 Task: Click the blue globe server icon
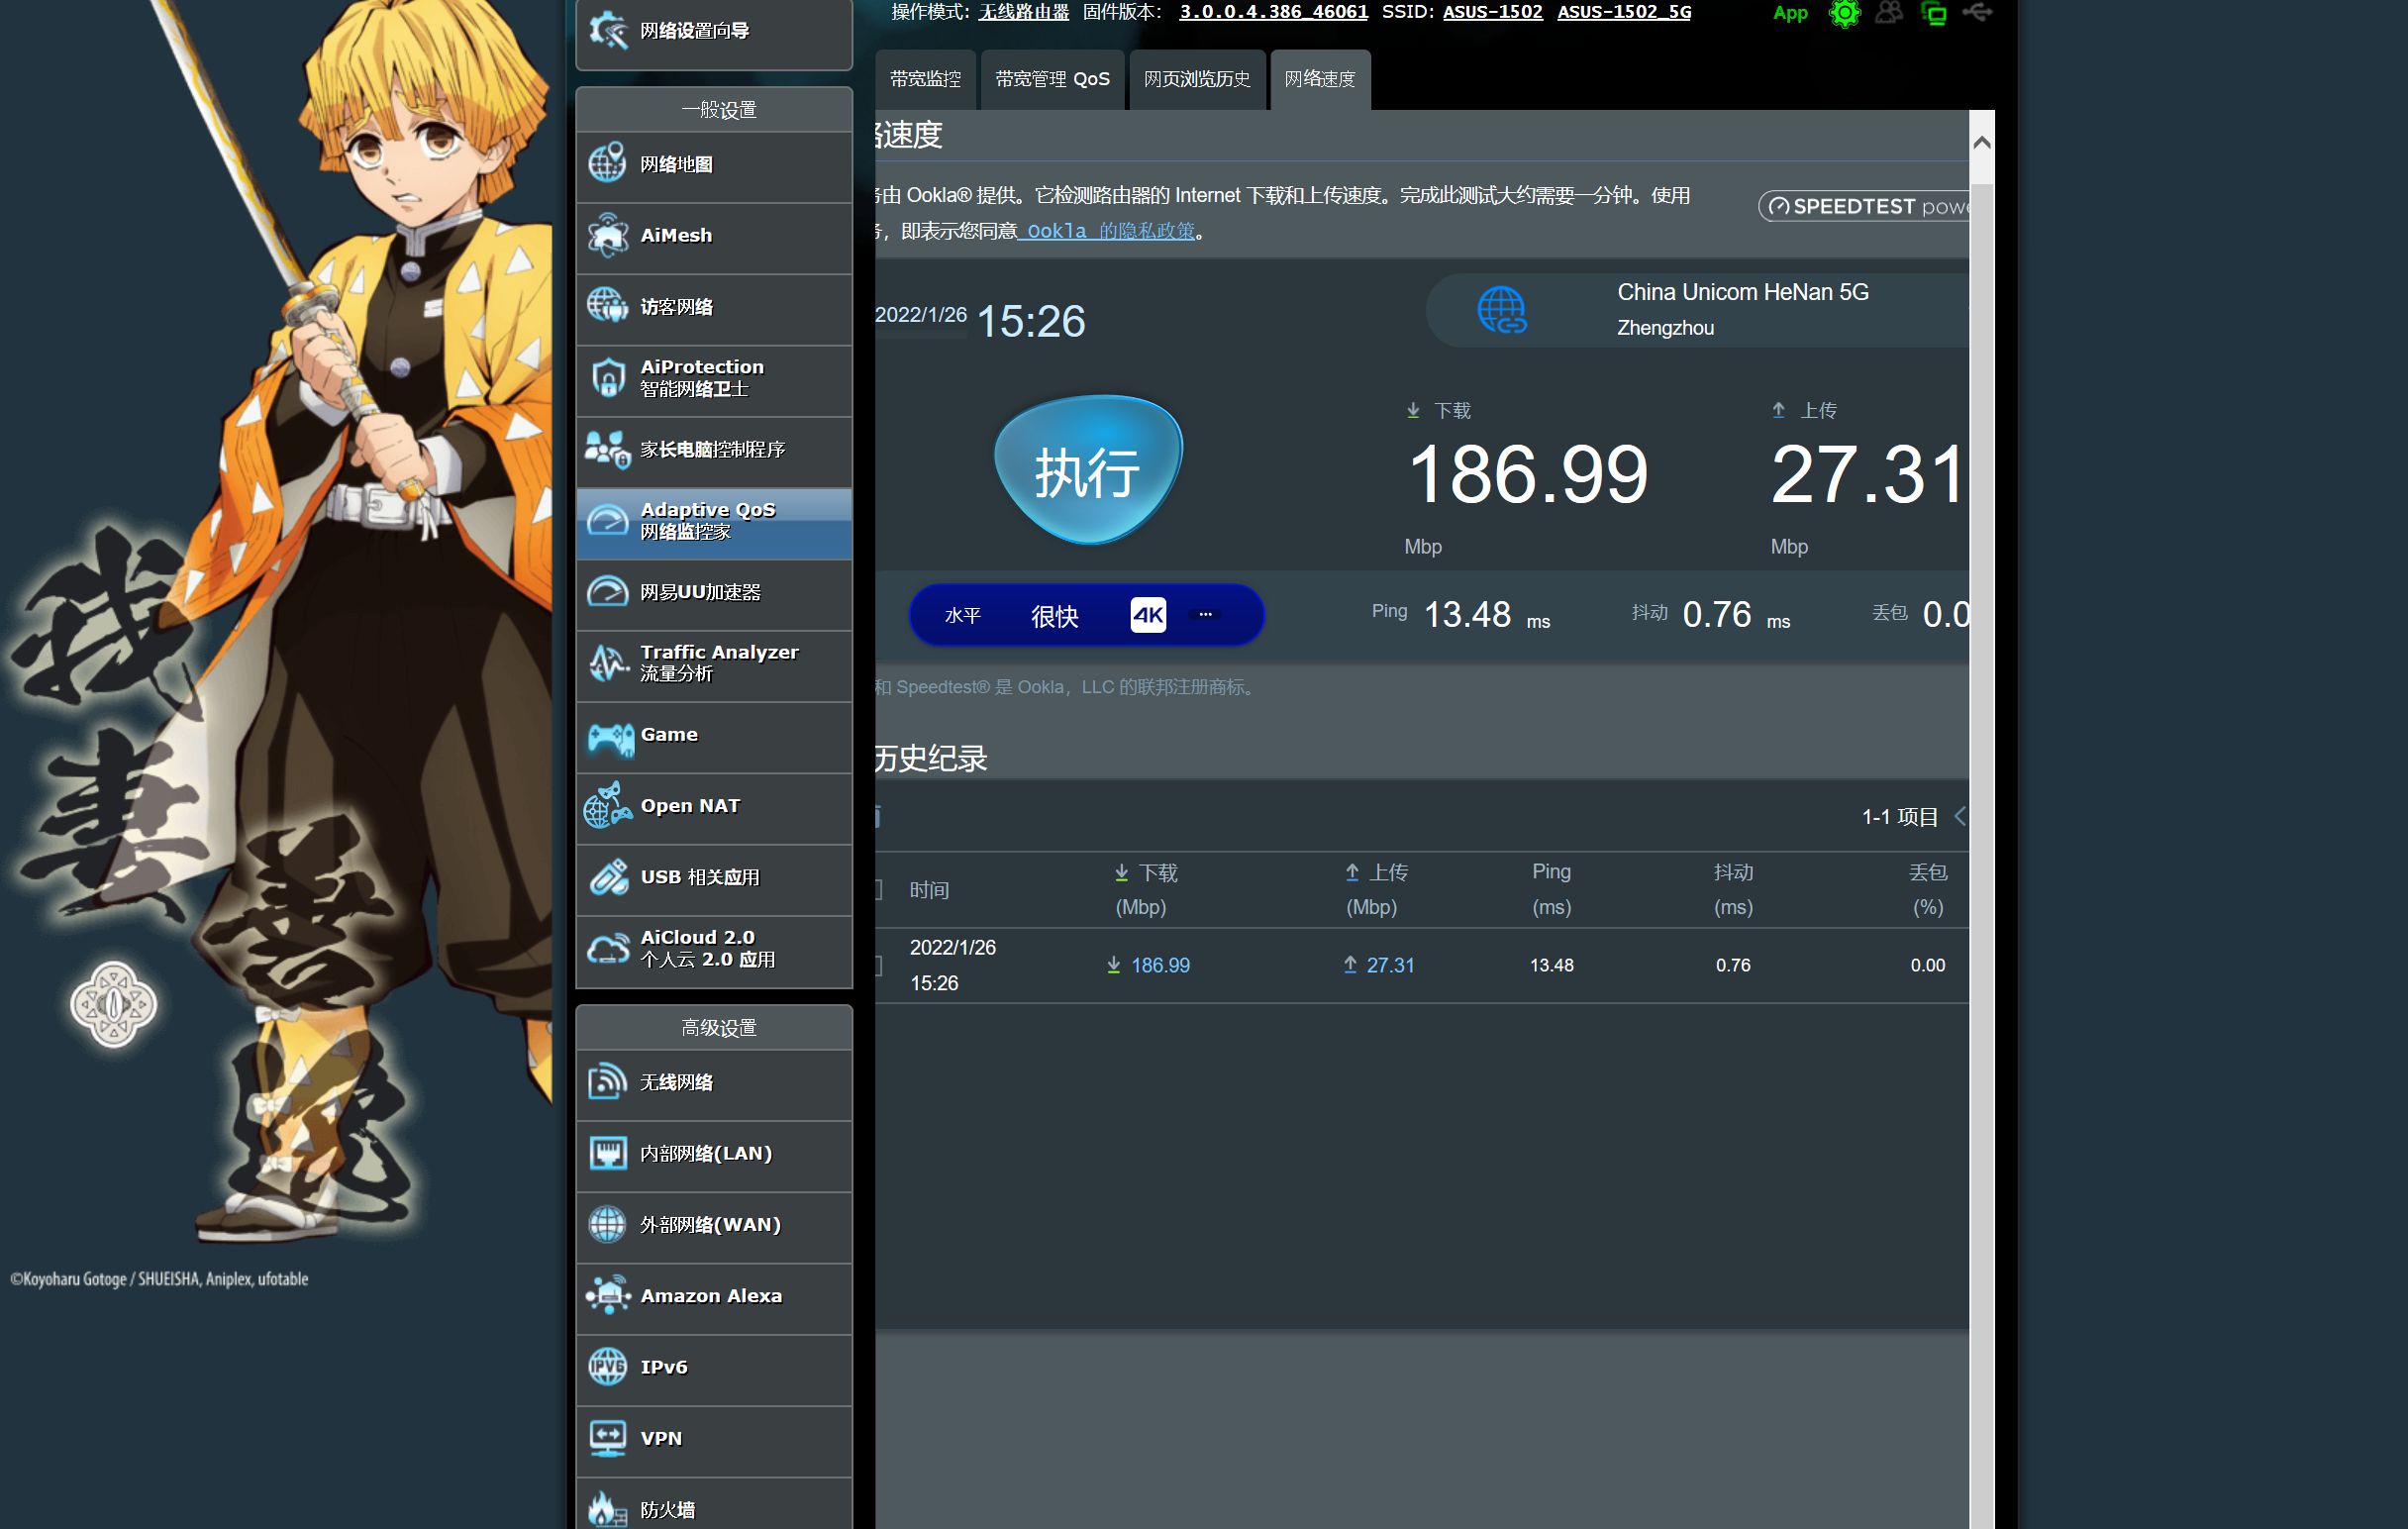(1501, 310)
